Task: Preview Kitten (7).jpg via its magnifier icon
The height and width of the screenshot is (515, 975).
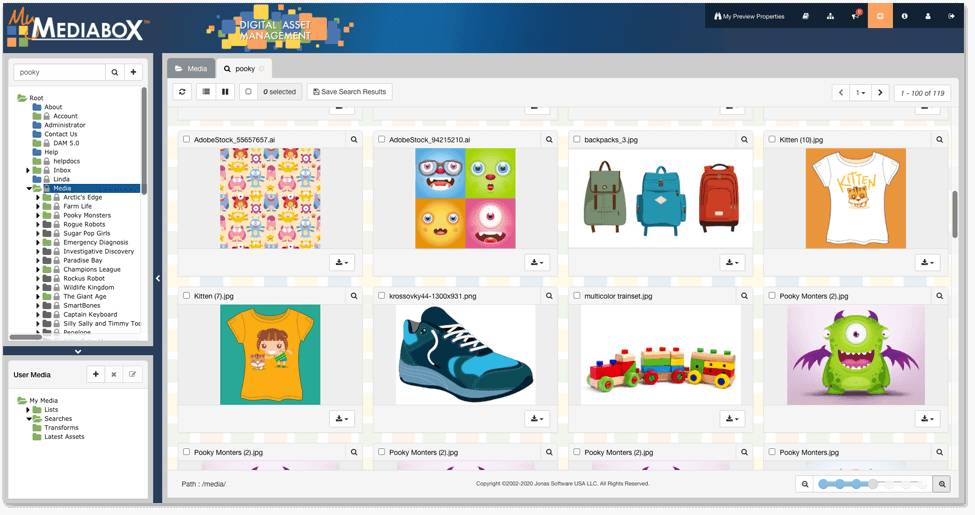Action: (x=354, y=296)
